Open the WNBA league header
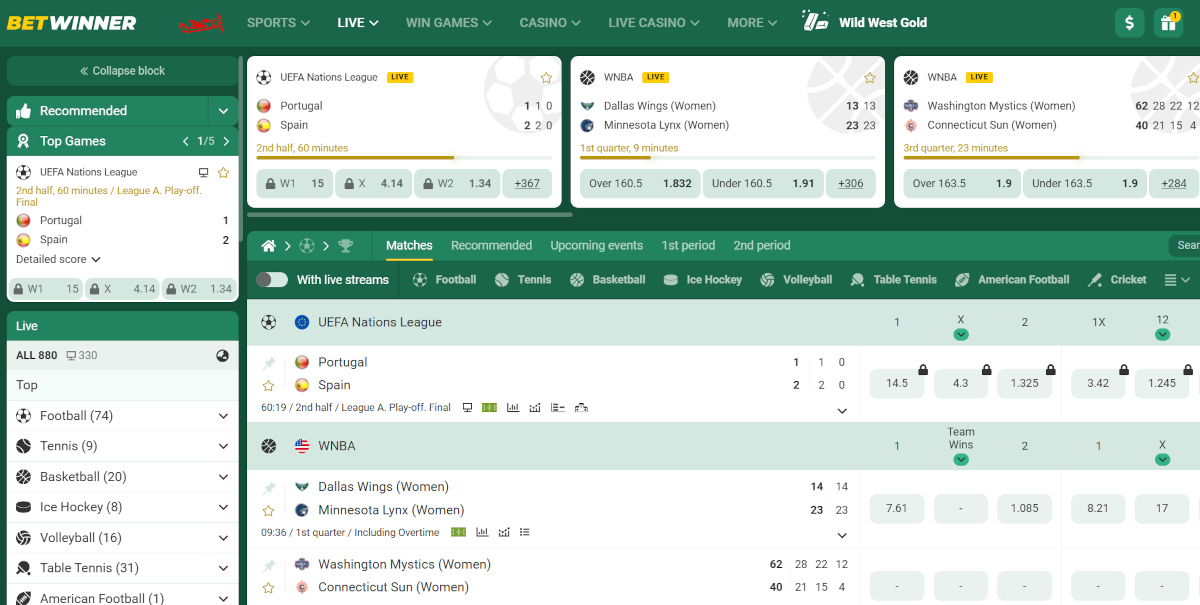1200x605 pixels. [x=337, y=446]
